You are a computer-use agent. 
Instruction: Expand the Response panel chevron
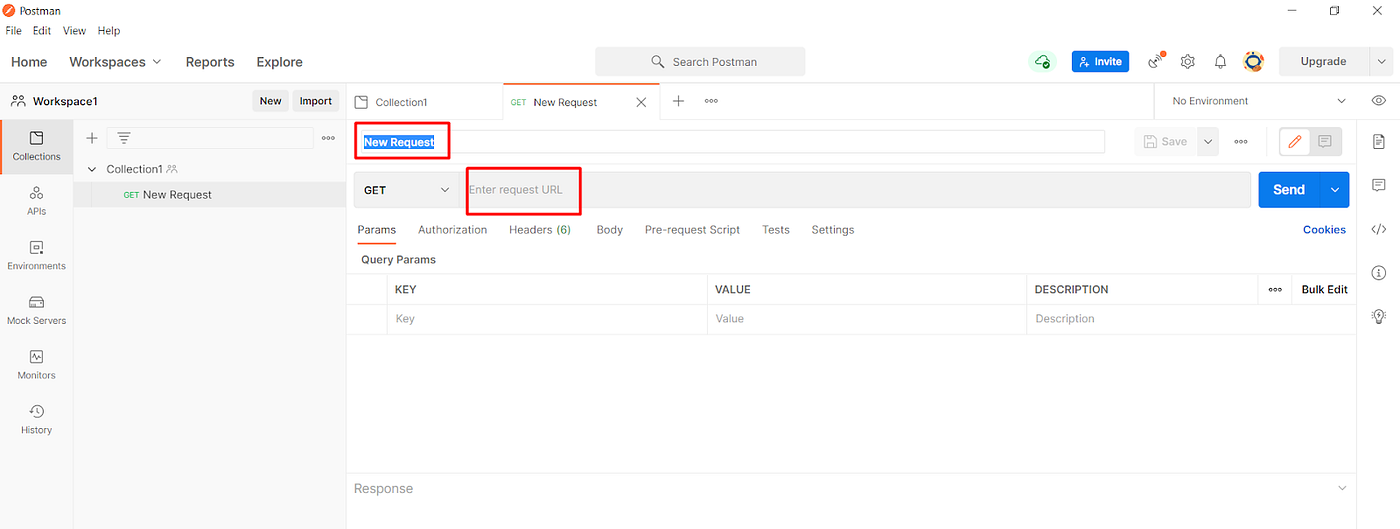[x=1341, y=488]
